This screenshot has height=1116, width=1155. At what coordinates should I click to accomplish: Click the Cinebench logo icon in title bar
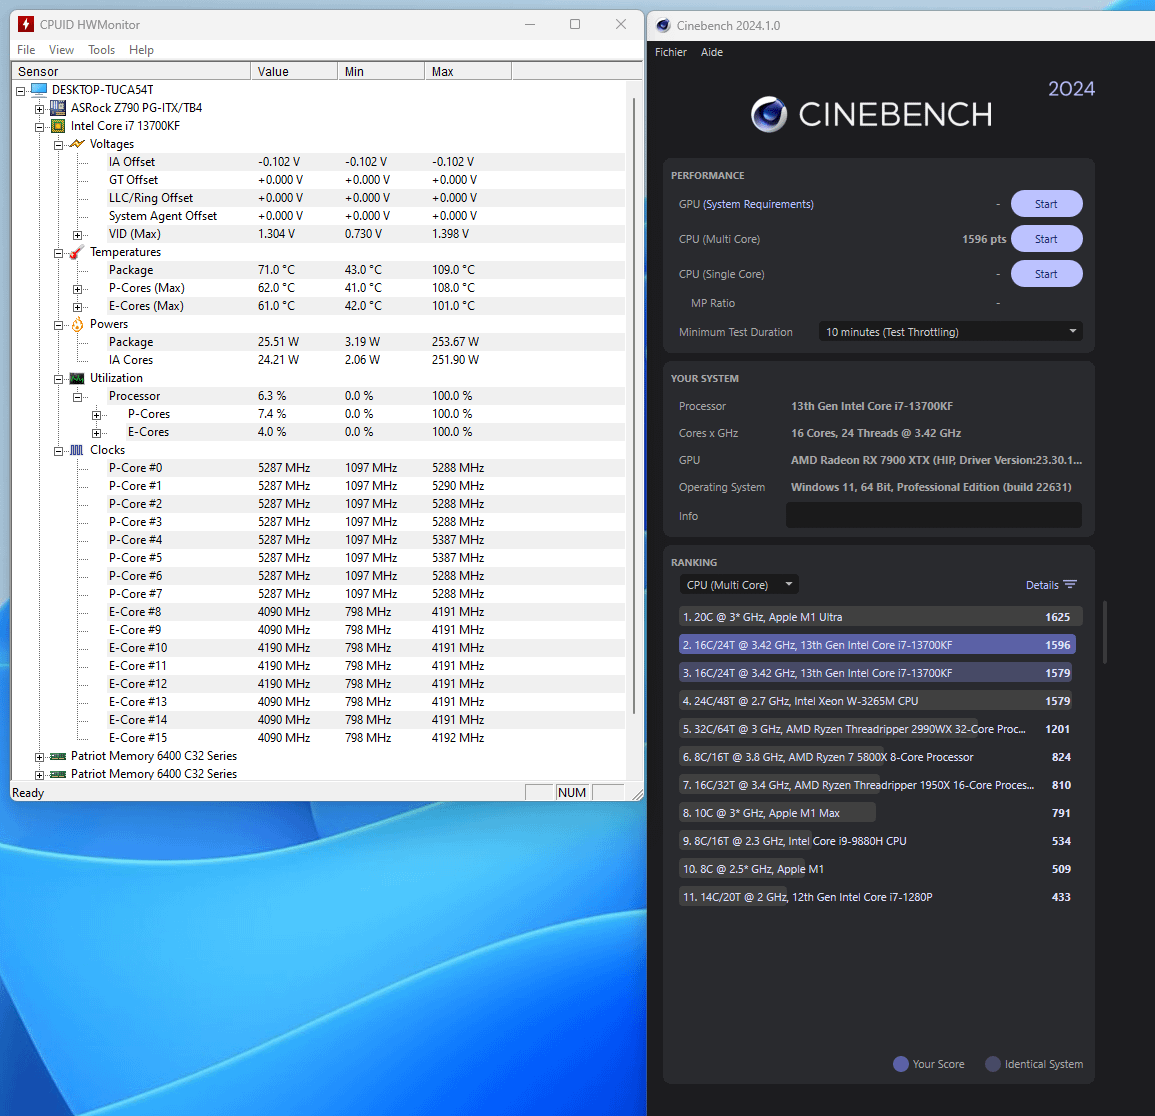(663, 25)
